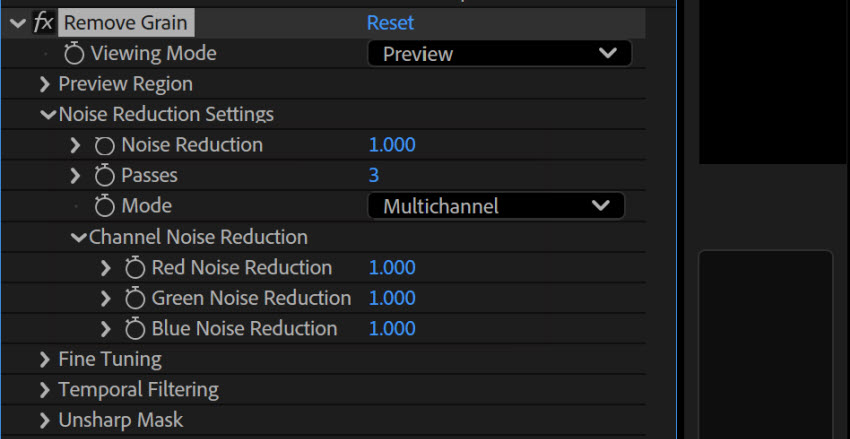Select the Unsharp Mask label

tap(121, 419)
